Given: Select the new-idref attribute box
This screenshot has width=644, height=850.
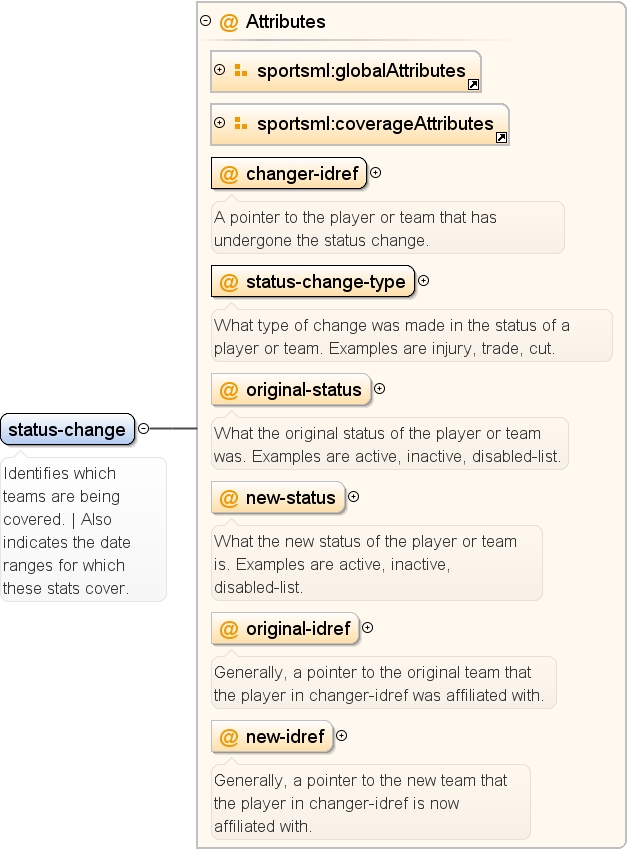Looking at the screenshot, I should [x=272, y=737].
